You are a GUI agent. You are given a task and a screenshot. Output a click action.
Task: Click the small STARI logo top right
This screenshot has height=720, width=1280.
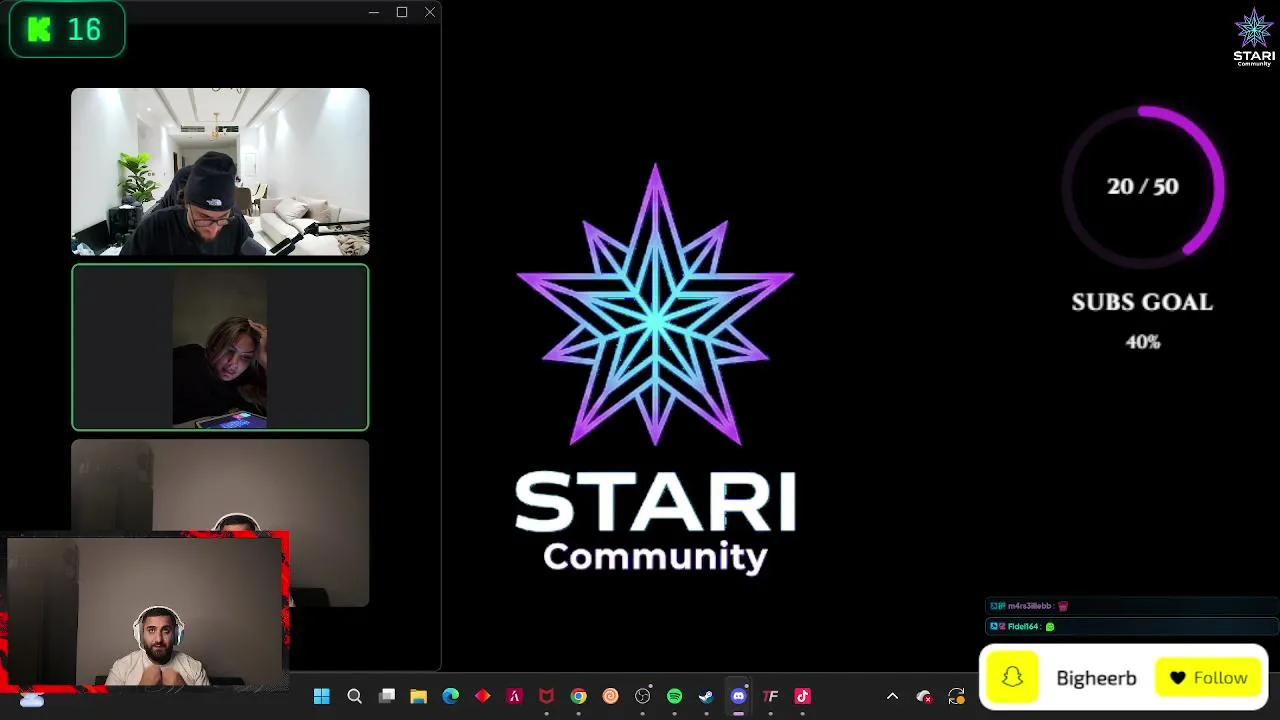click(x=1254, y=37)
